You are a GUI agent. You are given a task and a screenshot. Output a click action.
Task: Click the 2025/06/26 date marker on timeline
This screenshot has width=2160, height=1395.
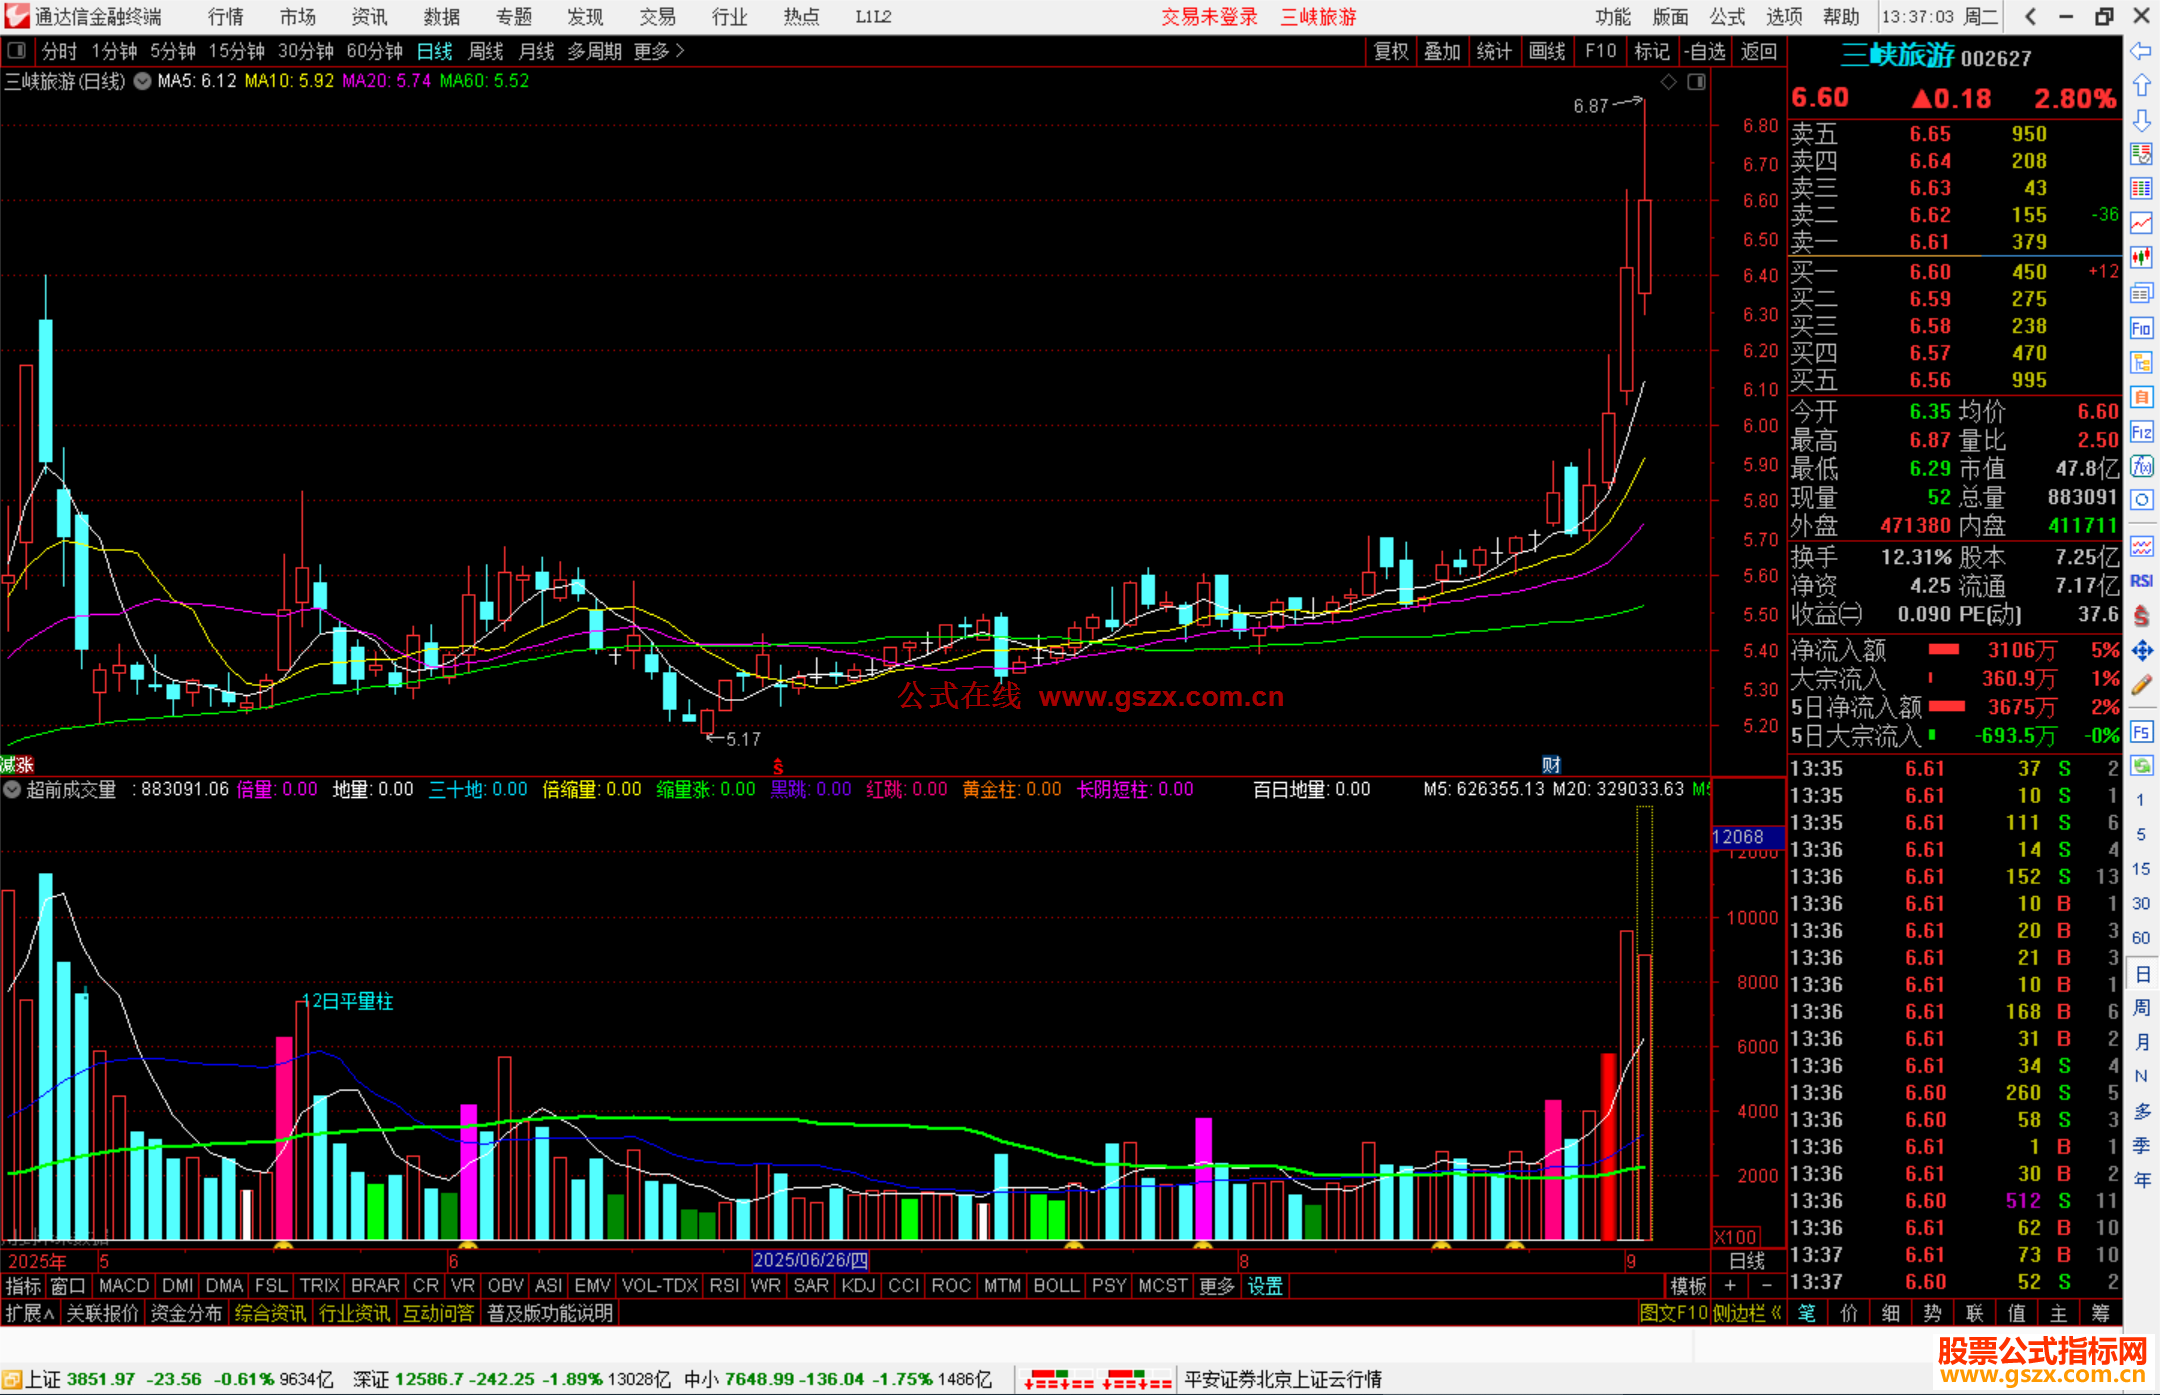[810, 1261]
